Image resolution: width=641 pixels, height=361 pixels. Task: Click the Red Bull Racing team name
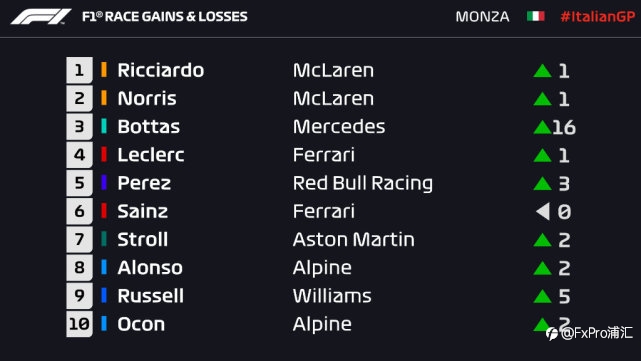pos(363,184)
